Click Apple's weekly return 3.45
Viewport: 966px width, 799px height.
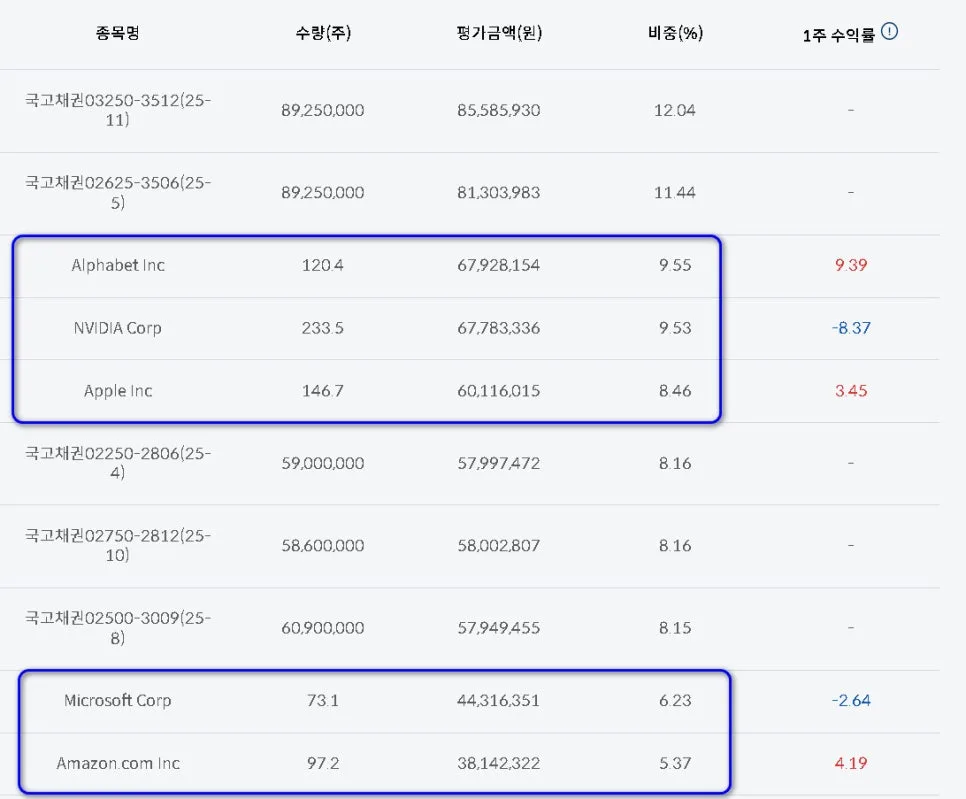pos(851,391)
